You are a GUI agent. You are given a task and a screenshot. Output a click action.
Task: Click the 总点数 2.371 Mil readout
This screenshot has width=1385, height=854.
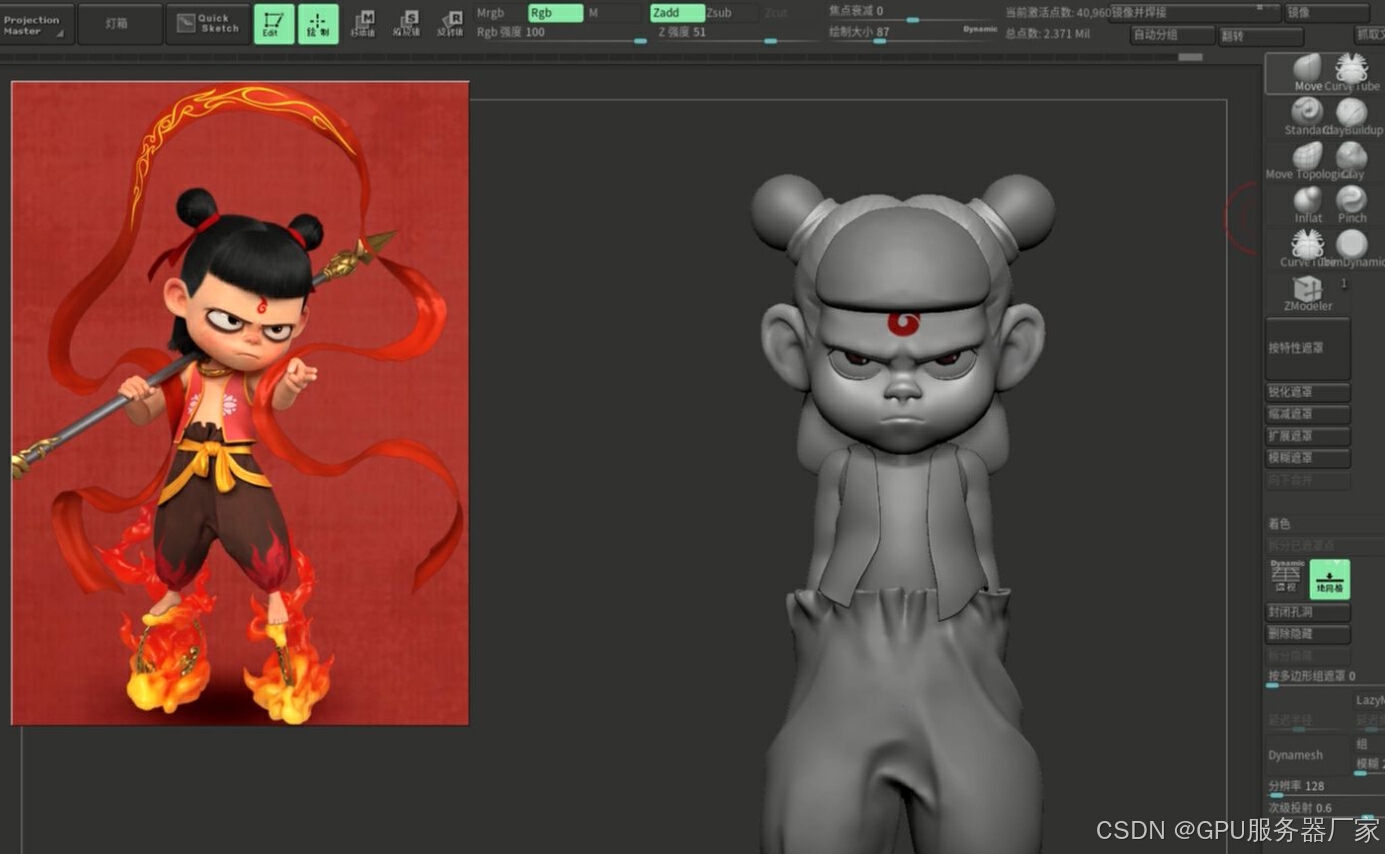[x=1047, y=34]
